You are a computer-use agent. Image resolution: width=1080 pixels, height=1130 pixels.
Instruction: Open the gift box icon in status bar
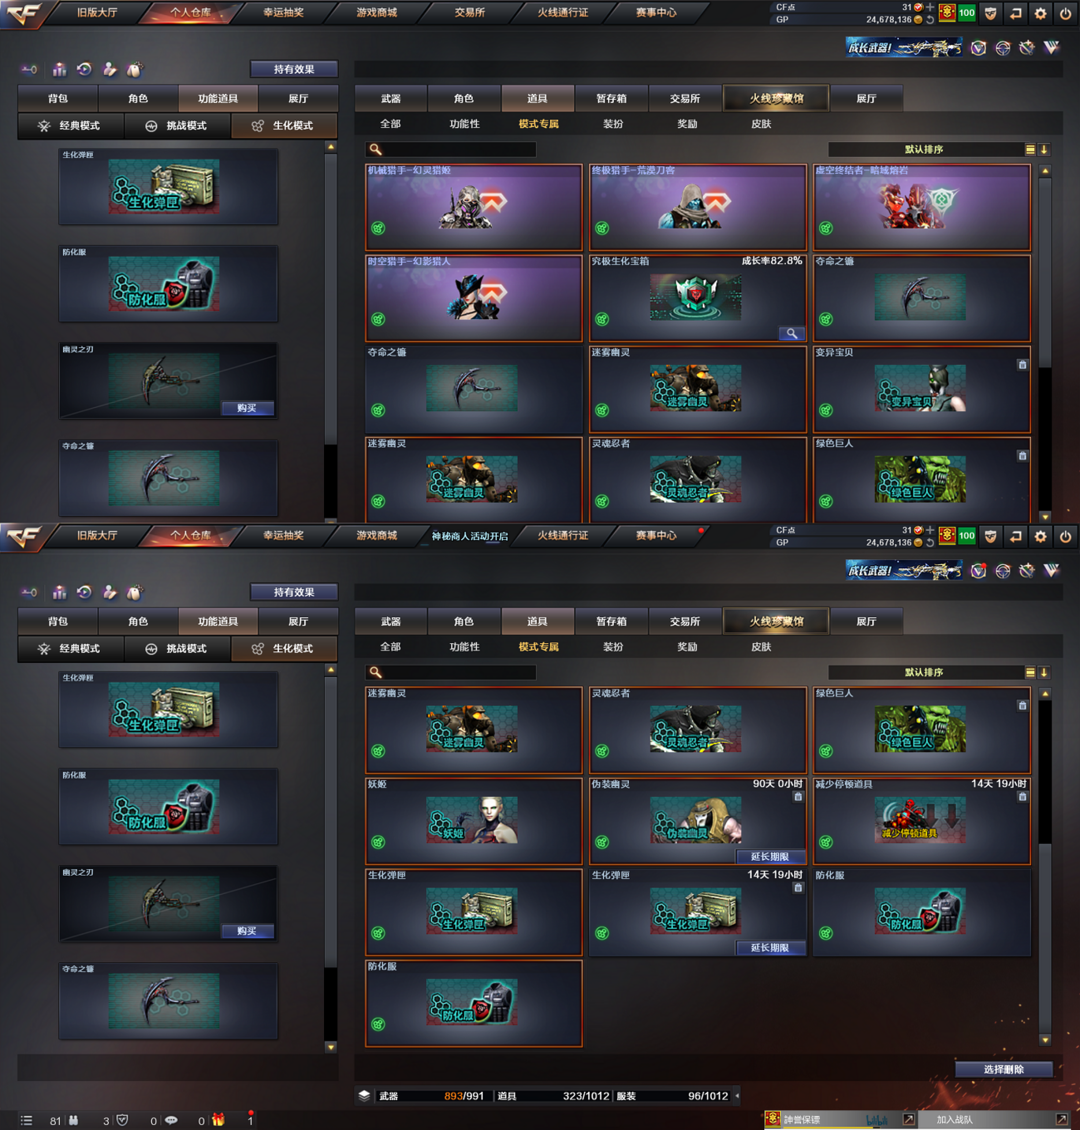218,1120
